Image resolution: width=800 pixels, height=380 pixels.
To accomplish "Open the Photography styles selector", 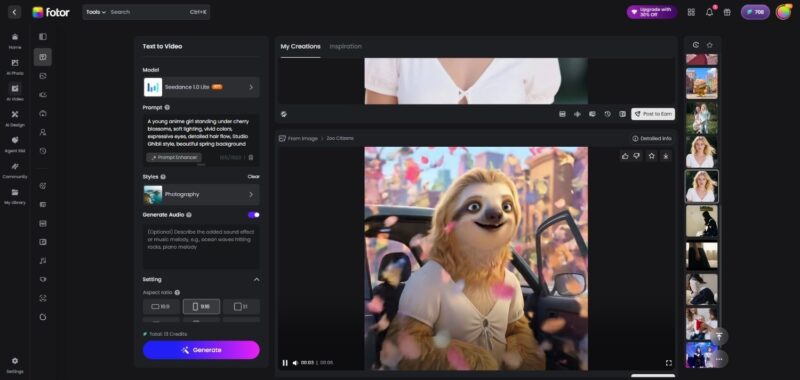I will (201, 194).
